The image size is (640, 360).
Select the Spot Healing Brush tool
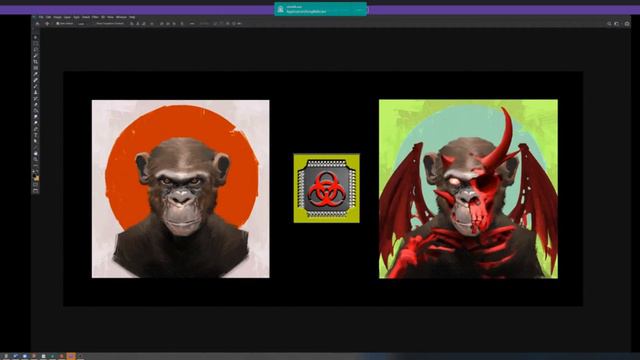tap(36, 80)
